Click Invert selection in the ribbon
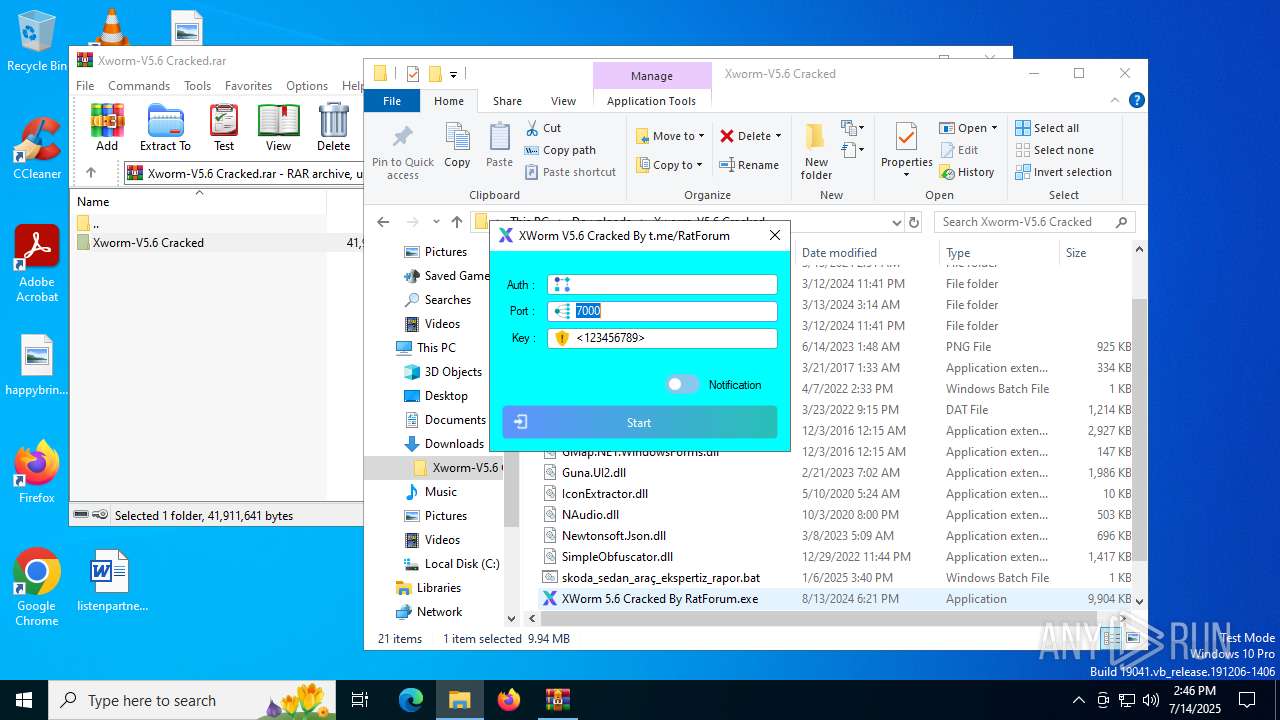The height and width of the screenshot is (720, 1280). coord(1063,172)
